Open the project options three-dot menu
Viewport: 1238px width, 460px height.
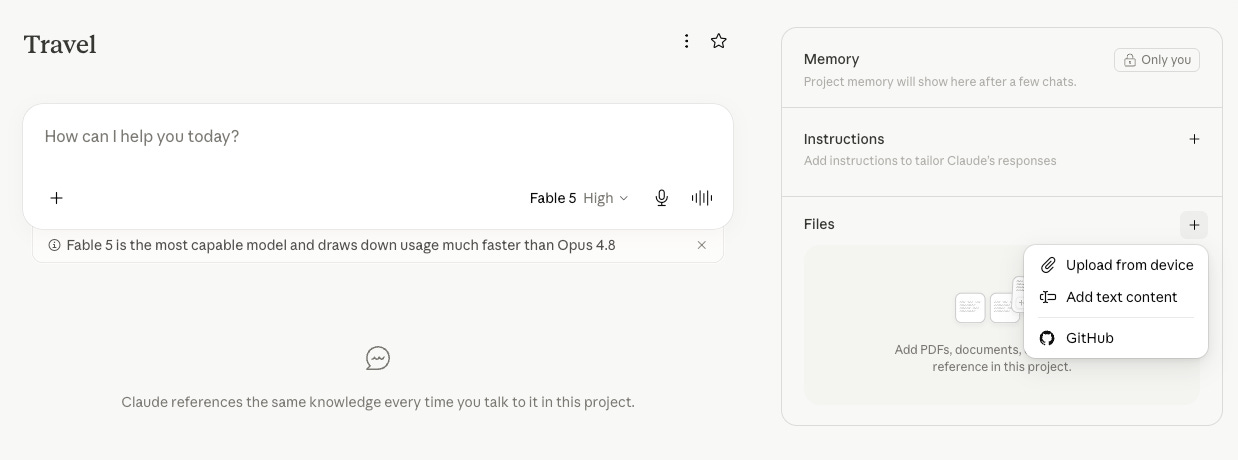(686, 41)
